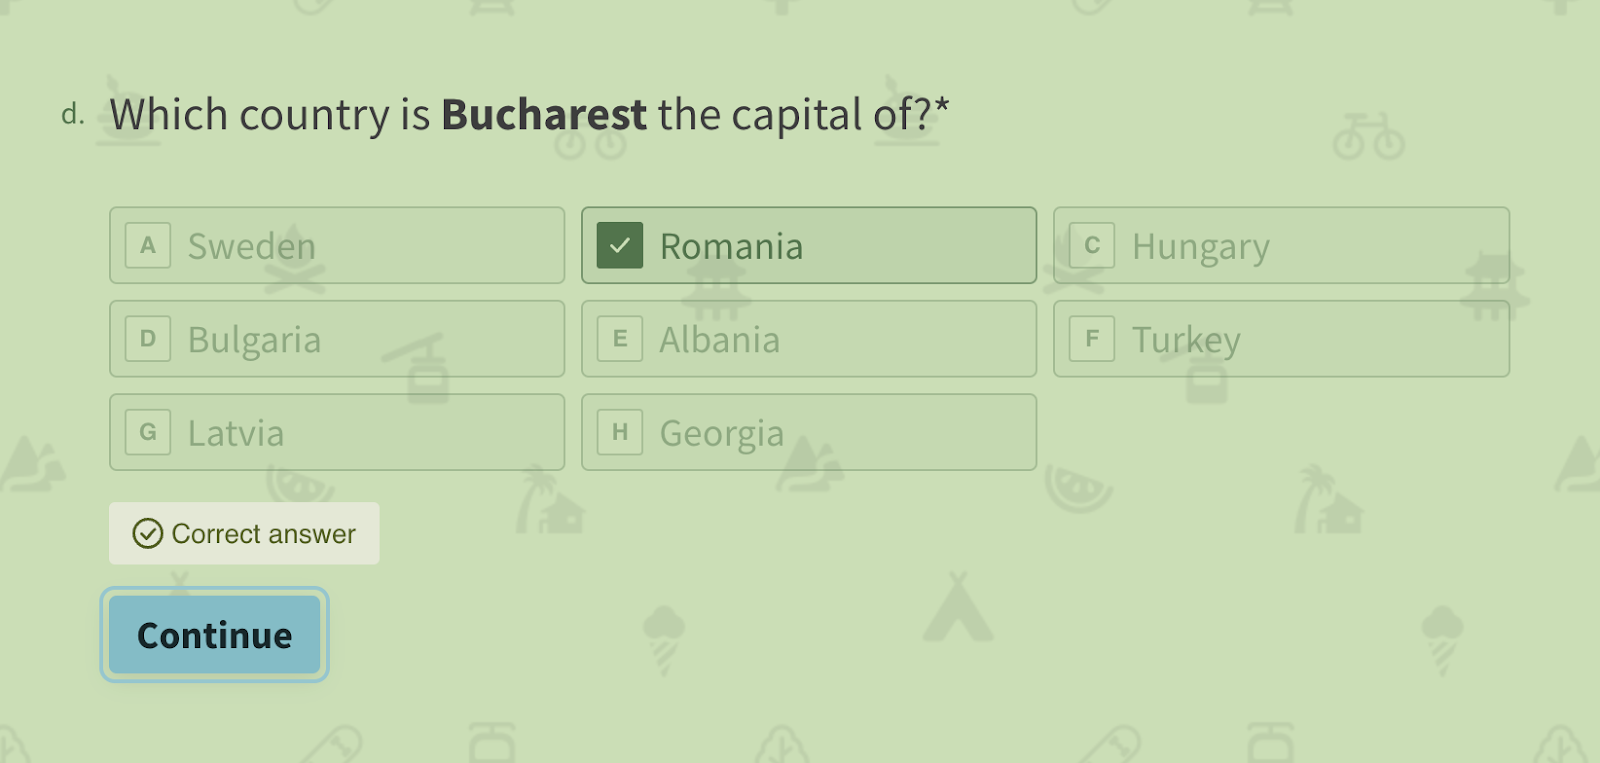Click the letter G key badge
This screenshot has height=763, width=1600.
[x=148, y=432]
